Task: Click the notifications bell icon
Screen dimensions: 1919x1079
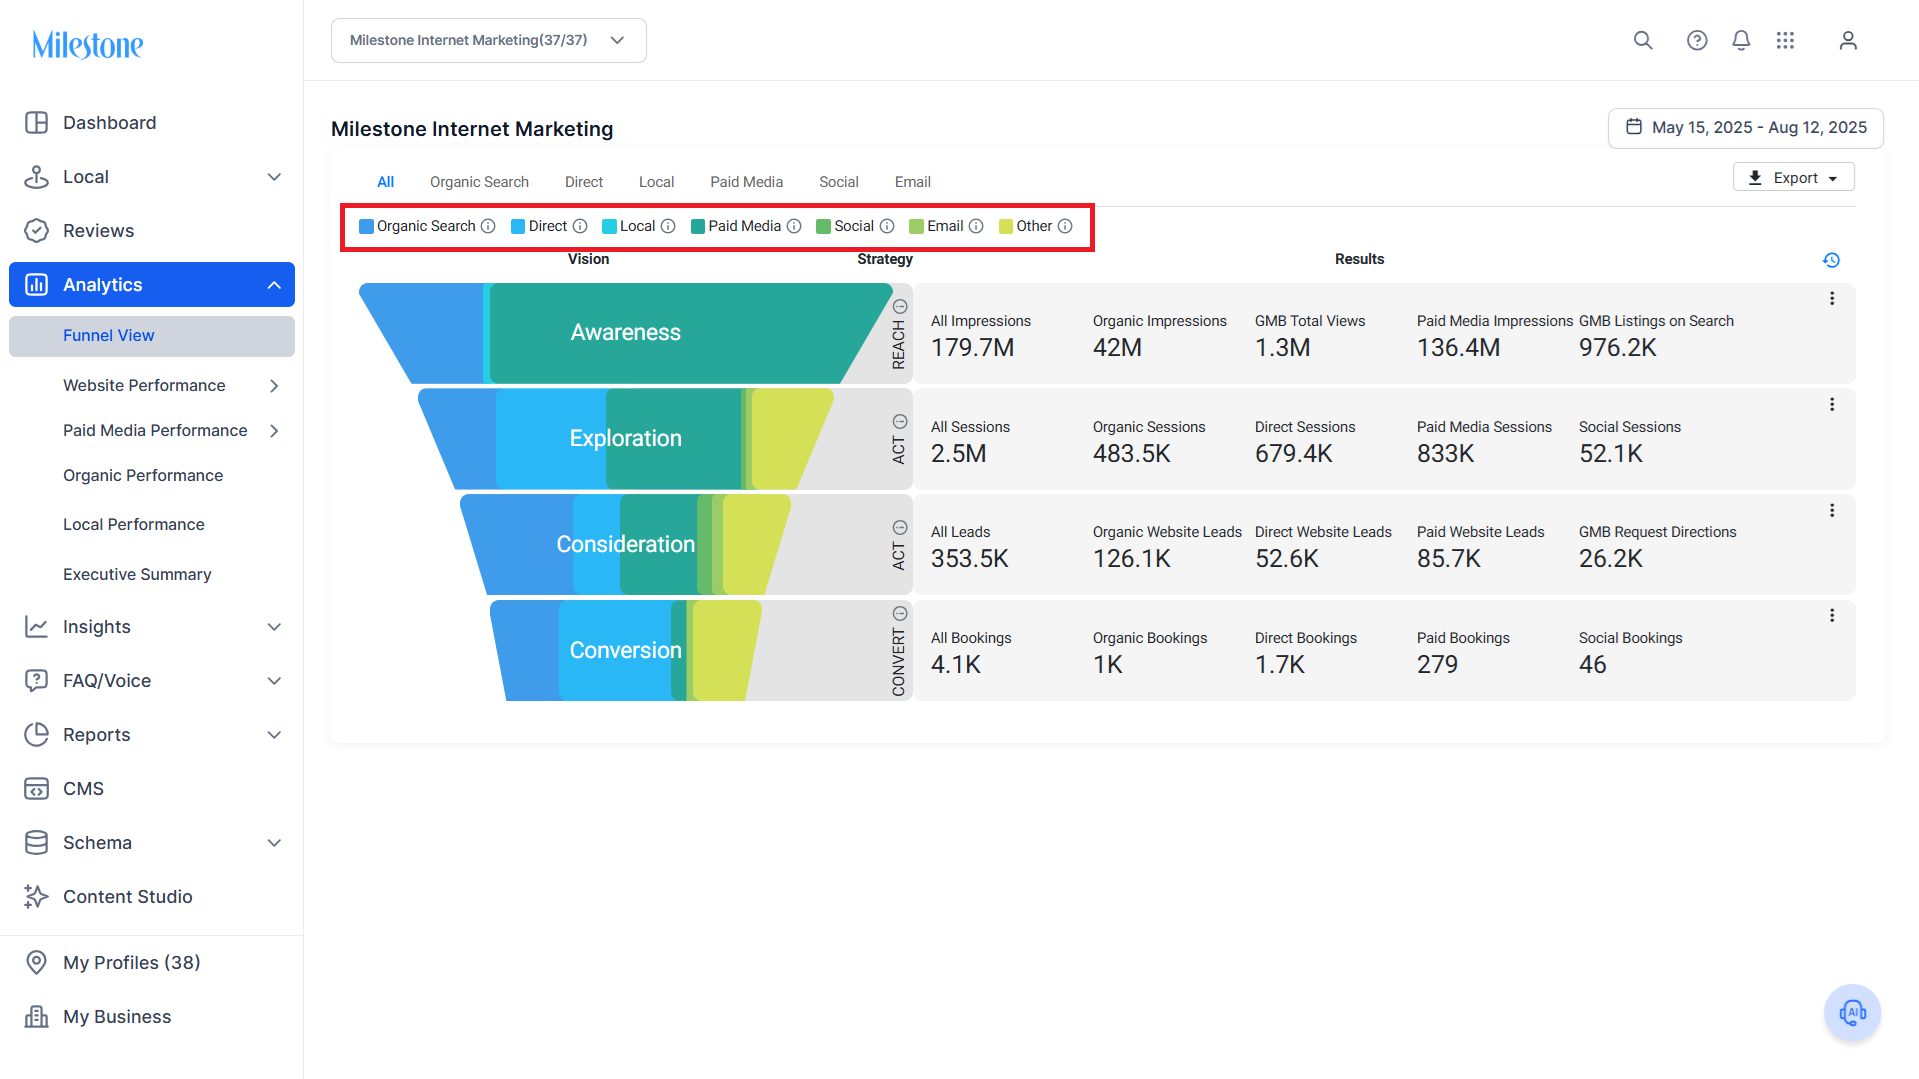Action: (1741, 40)
